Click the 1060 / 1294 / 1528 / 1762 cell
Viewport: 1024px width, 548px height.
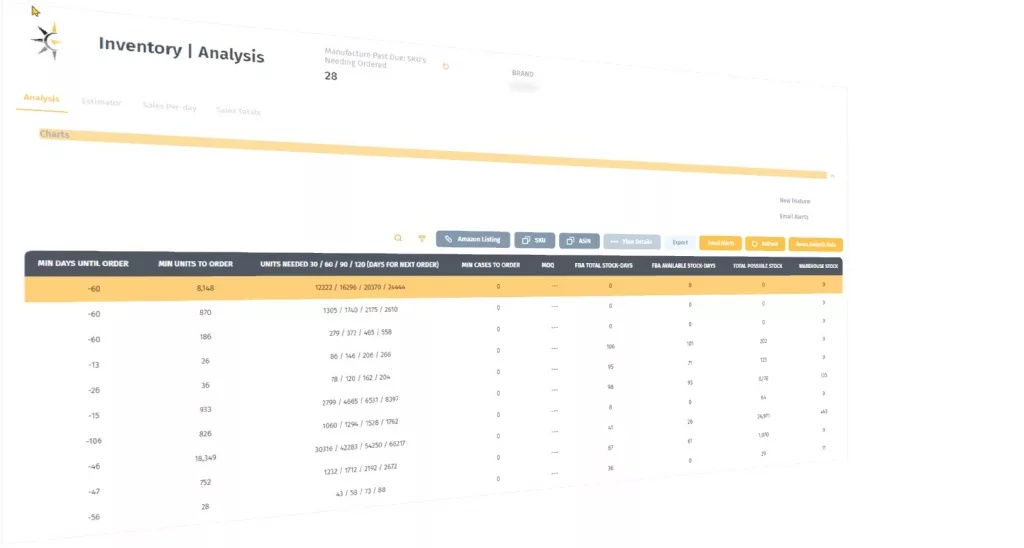click(x=360, y=423)
